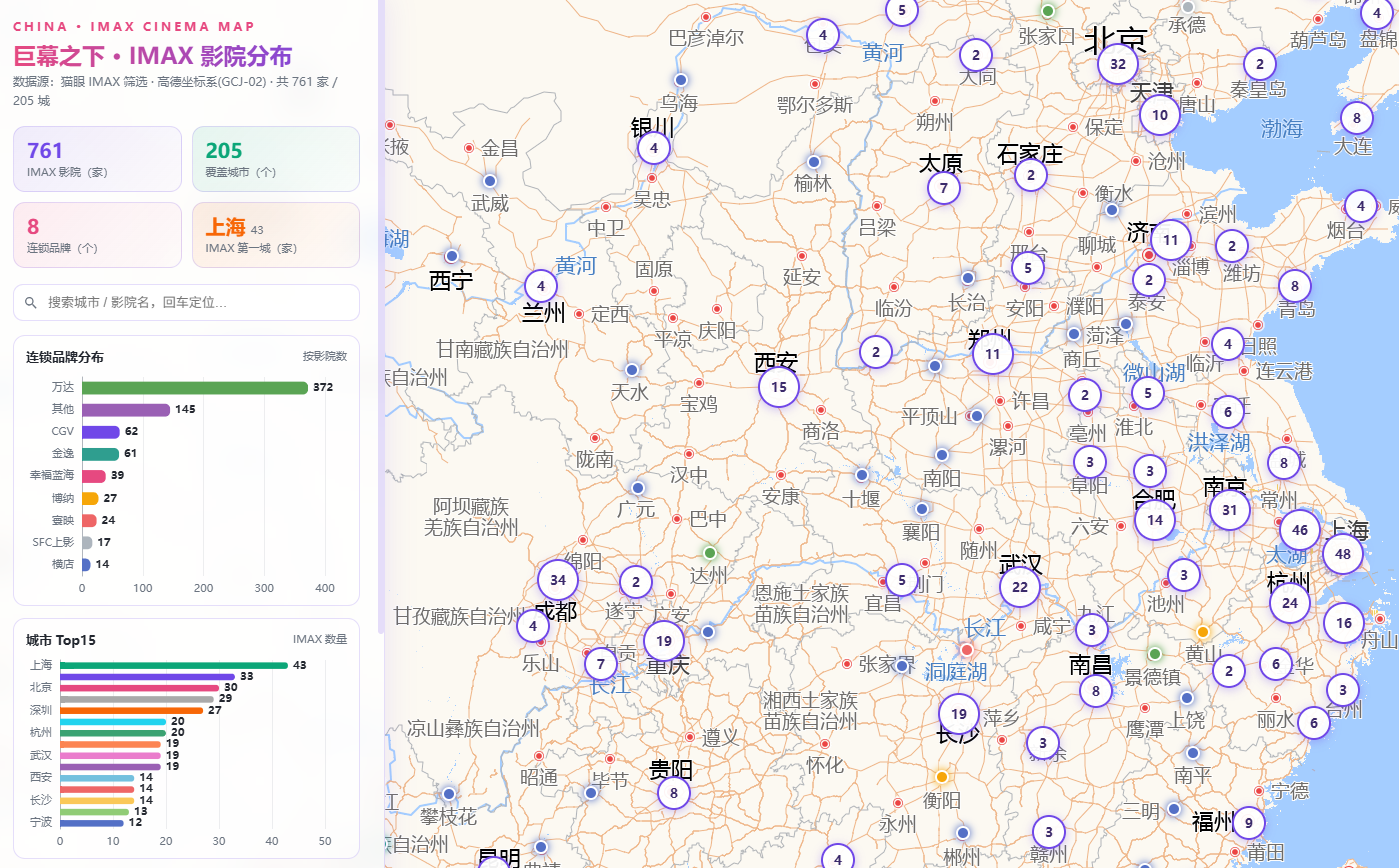This screenshot has height=868, width=1399.
Task: Click the CGV bar showing 62
Action: point(101,432)
